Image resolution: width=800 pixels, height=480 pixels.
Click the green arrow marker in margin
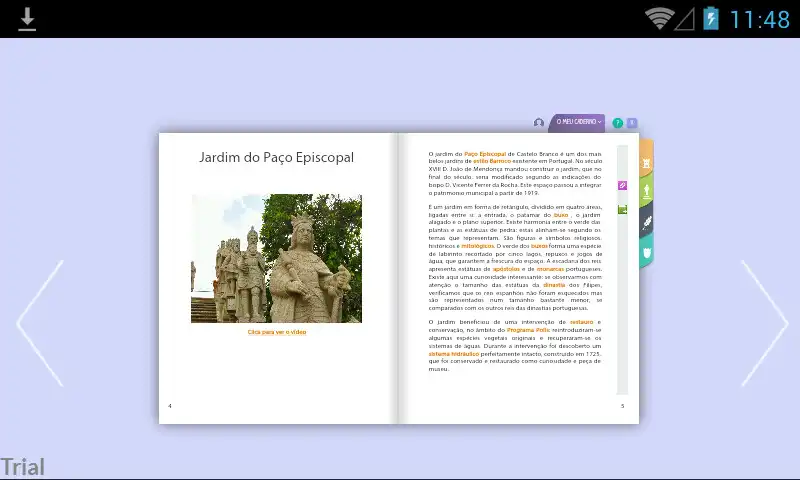coord(622,210)
